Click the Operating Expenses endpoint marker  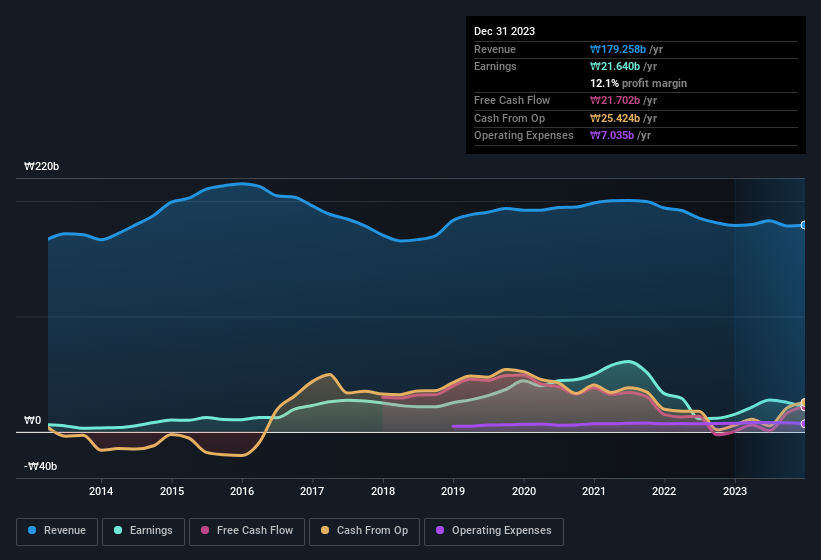804,423
